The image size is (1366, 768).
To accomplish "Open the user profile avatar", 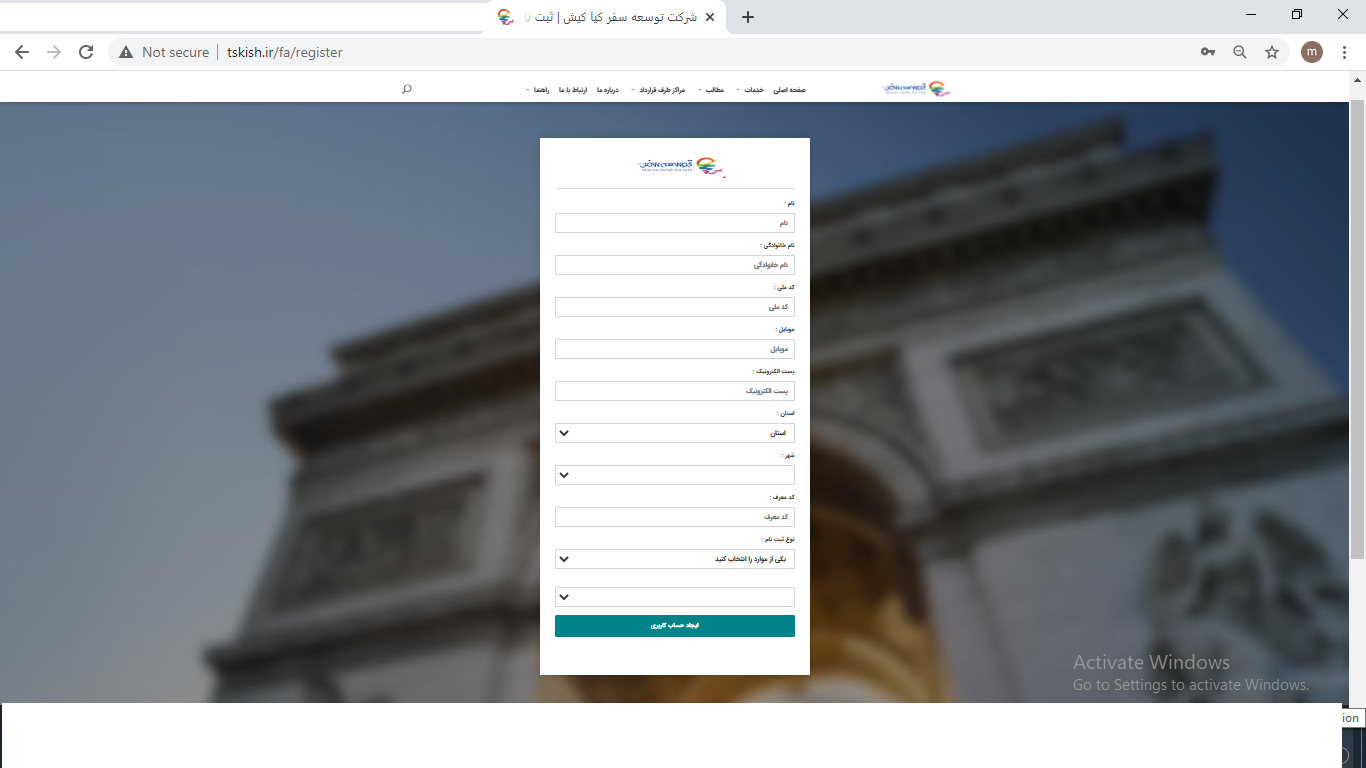I will [x=1311, y=52].
